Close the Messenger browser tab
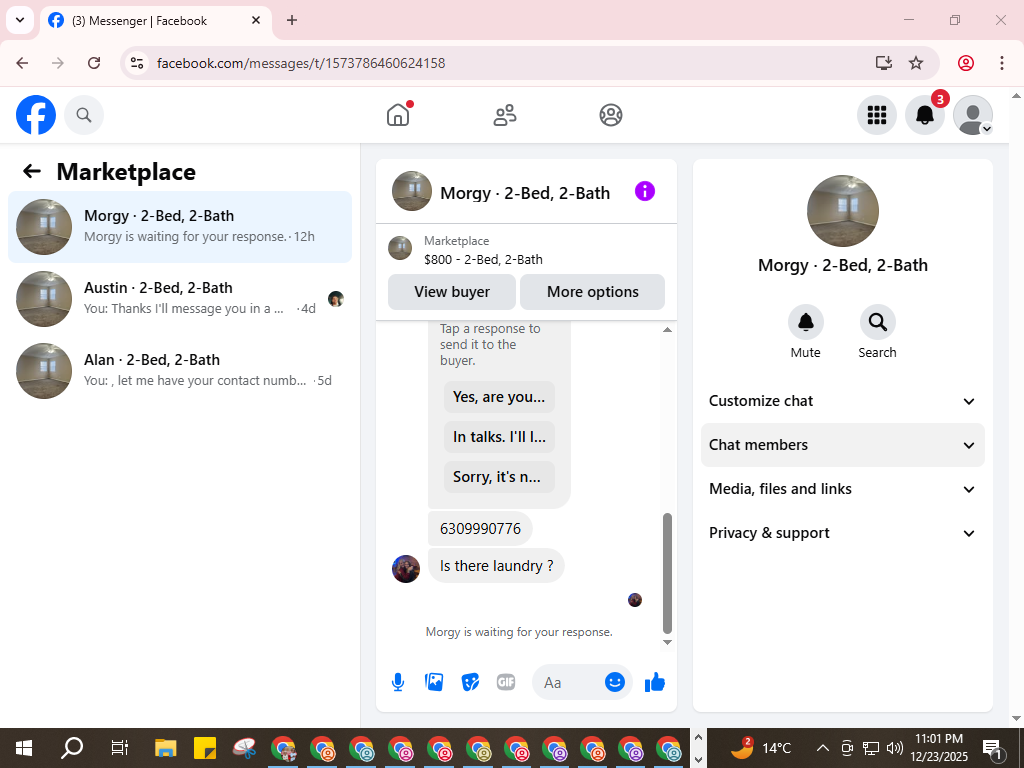The width and height of the screenshot is (1024, 768). coord(256,20)
